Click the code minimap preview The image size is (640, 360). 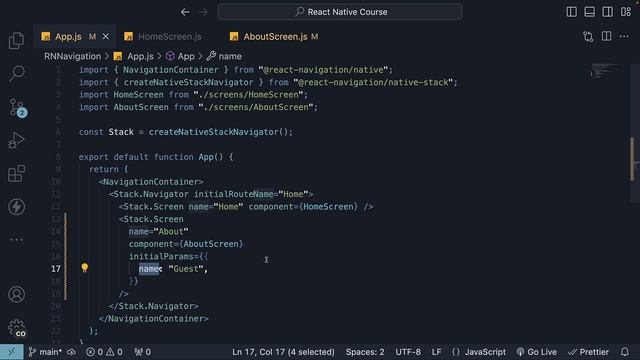pos(604,70)
